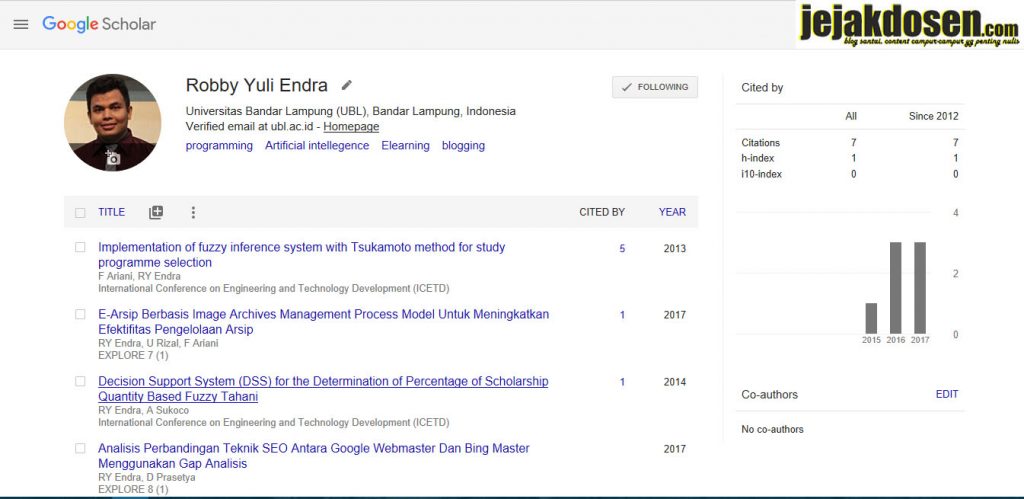This screenshot has width=1024, height=499.
Task: Select the Artificial intellegence interest tag
Action: (317, 146)
